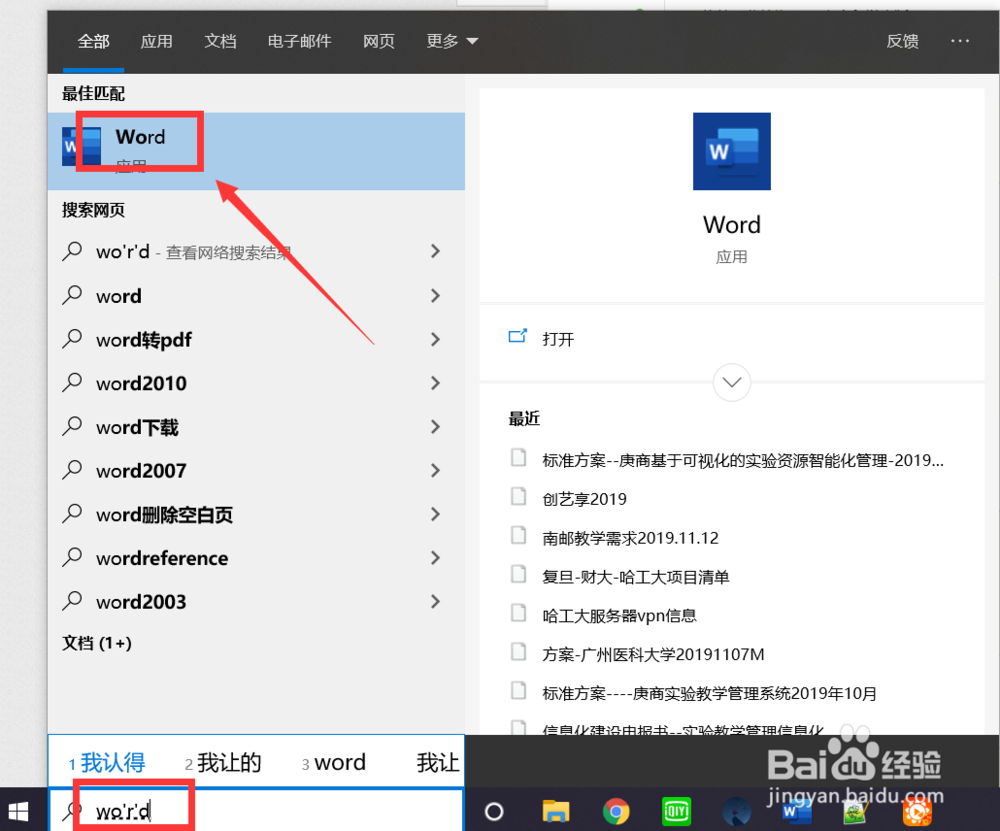Switch to the 应用 tab

[156, 42]
